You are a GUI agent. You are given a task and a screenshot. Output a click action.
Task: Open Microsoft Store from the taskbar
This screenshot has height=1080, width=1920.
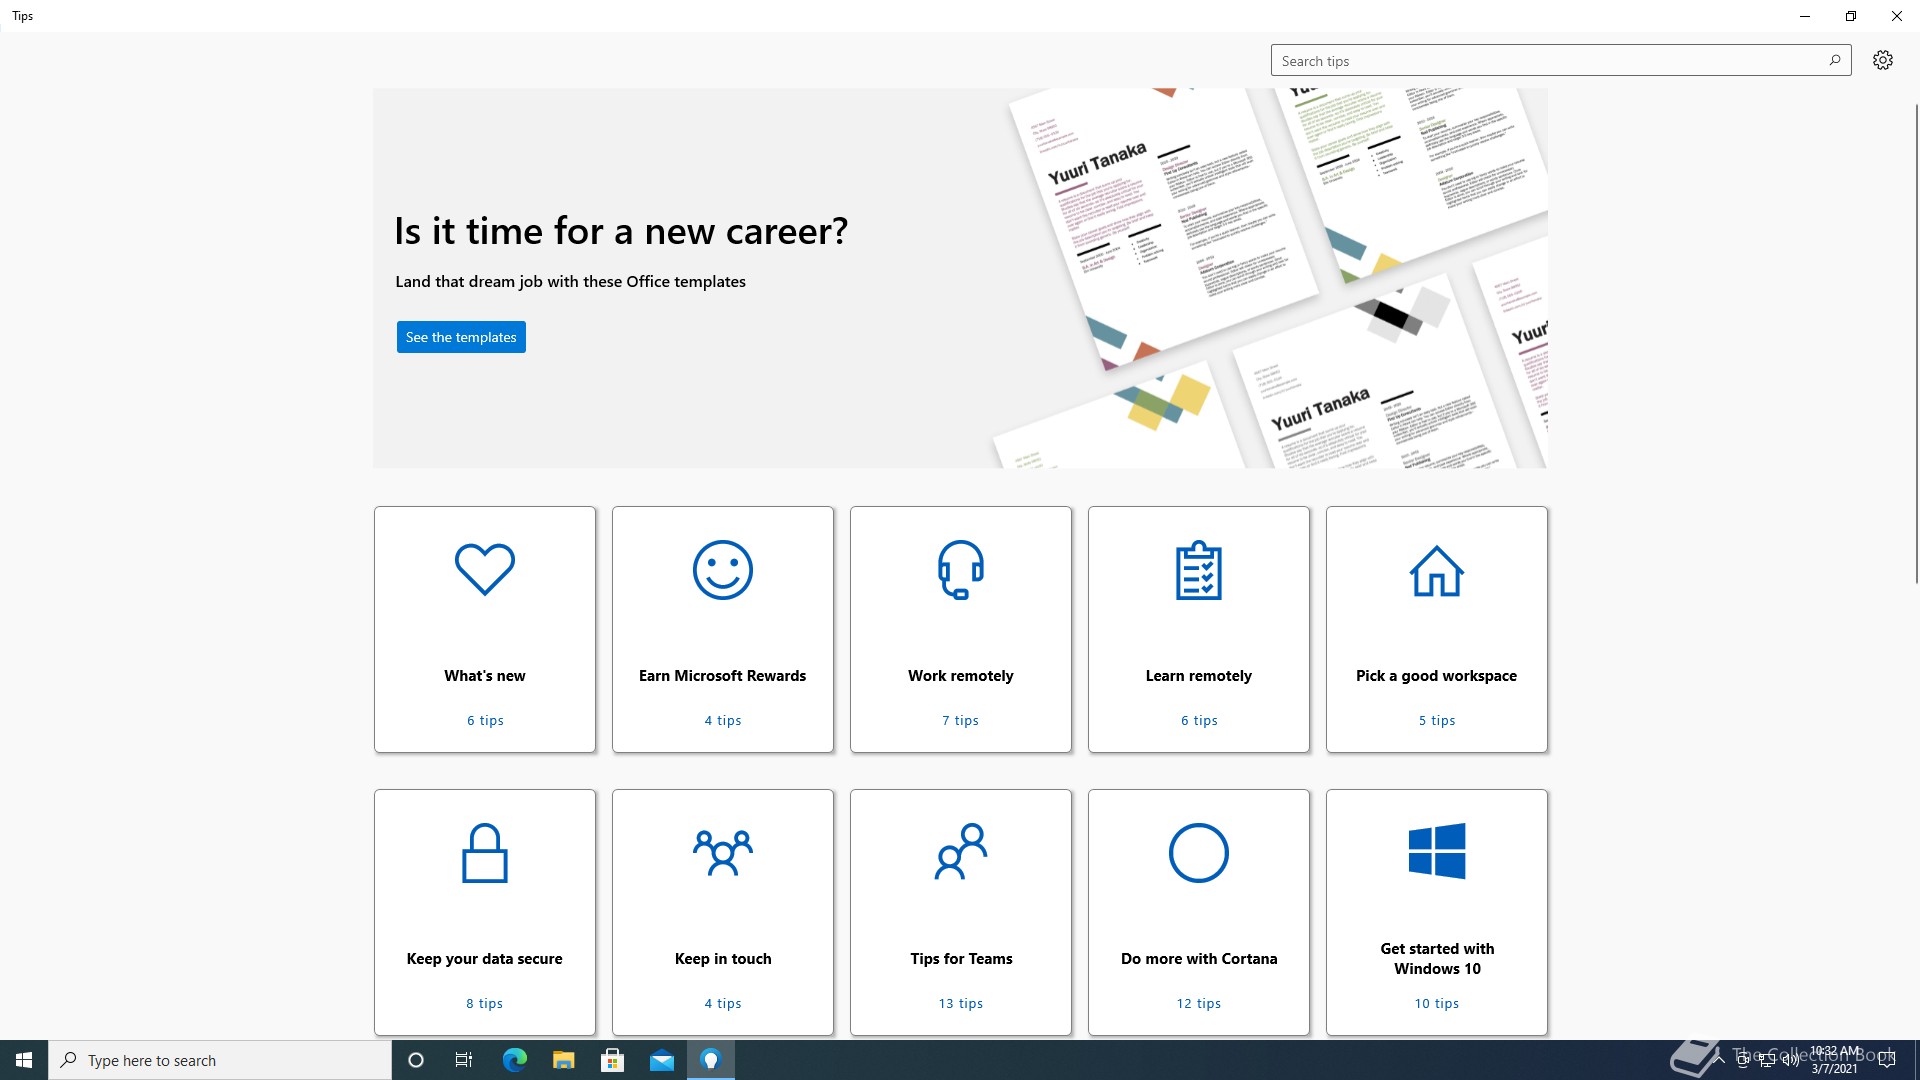click(612, 1060)
